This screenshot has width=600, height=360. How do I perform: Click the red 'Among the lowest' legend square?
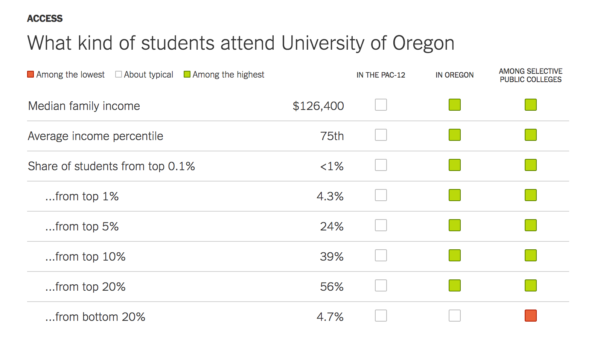click(30, 74)
